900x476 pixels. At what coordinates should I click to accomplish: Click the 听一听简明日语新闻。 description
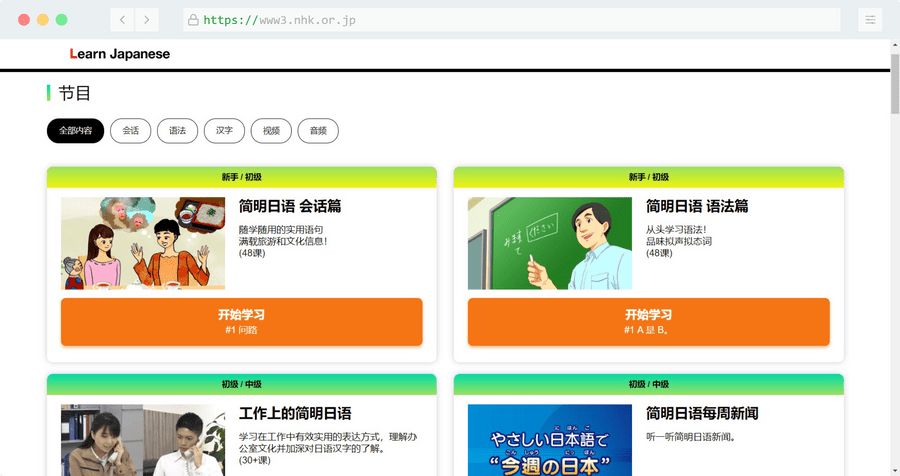690,437
